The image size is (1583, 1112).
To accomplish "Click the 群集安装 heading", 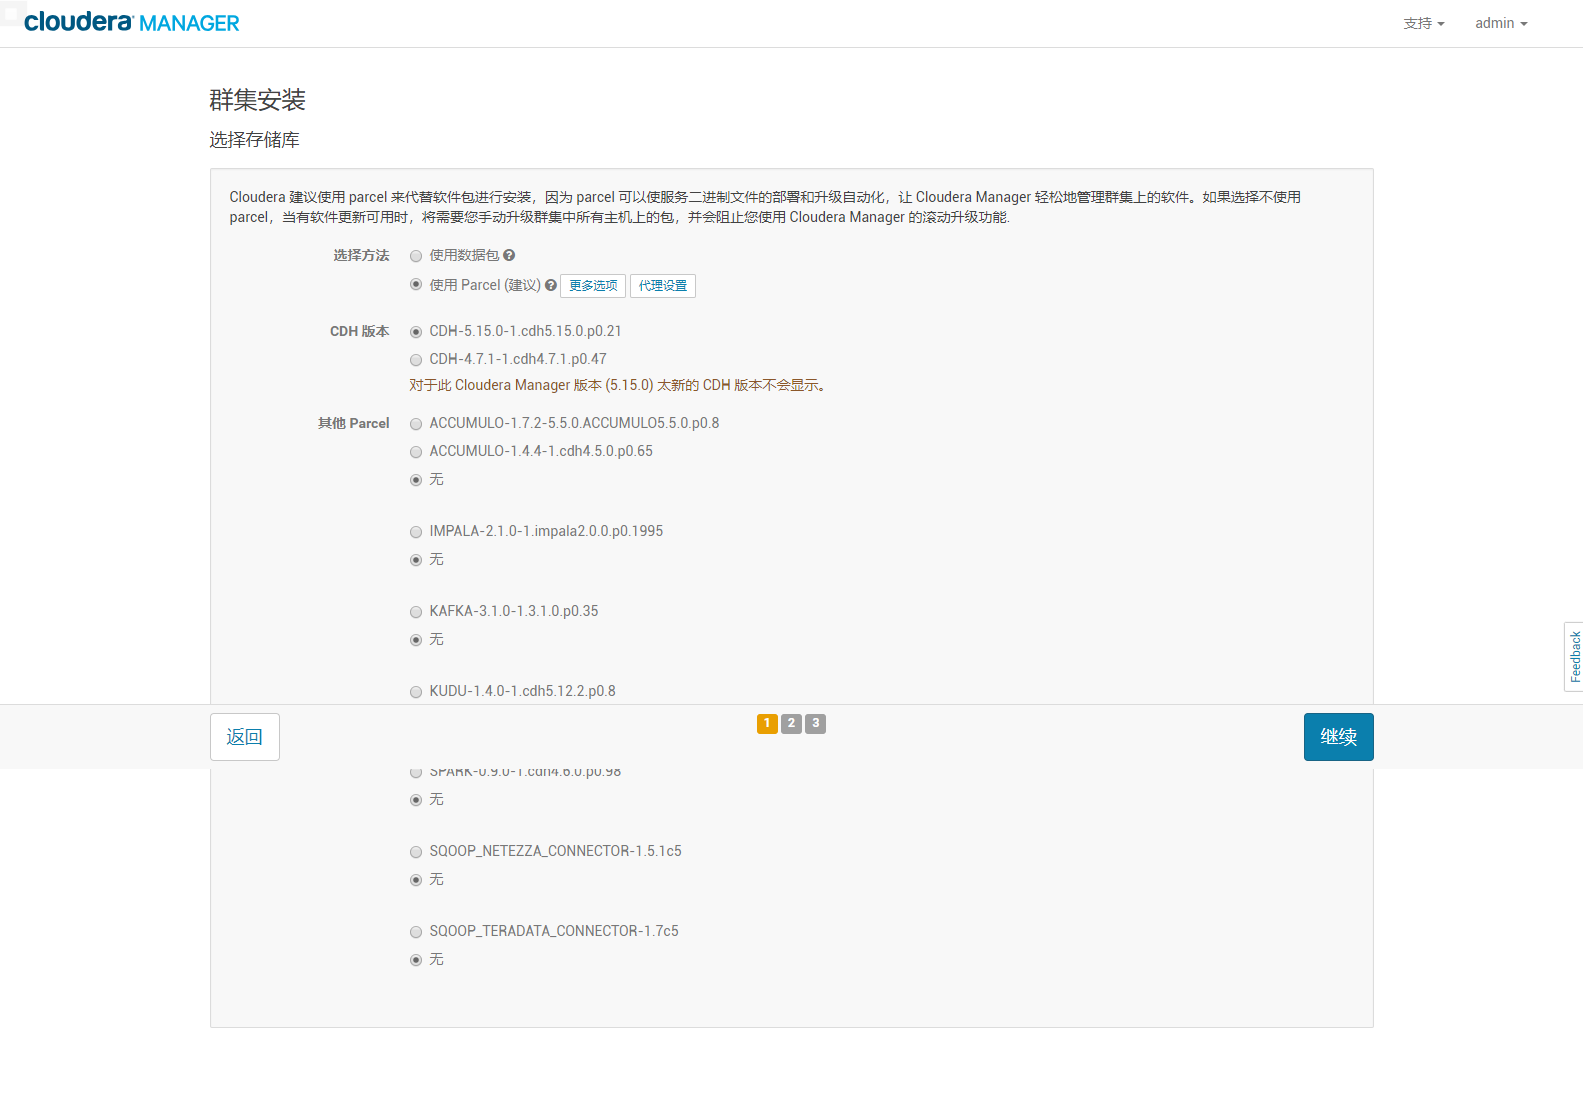I will (x=257, y=100).
